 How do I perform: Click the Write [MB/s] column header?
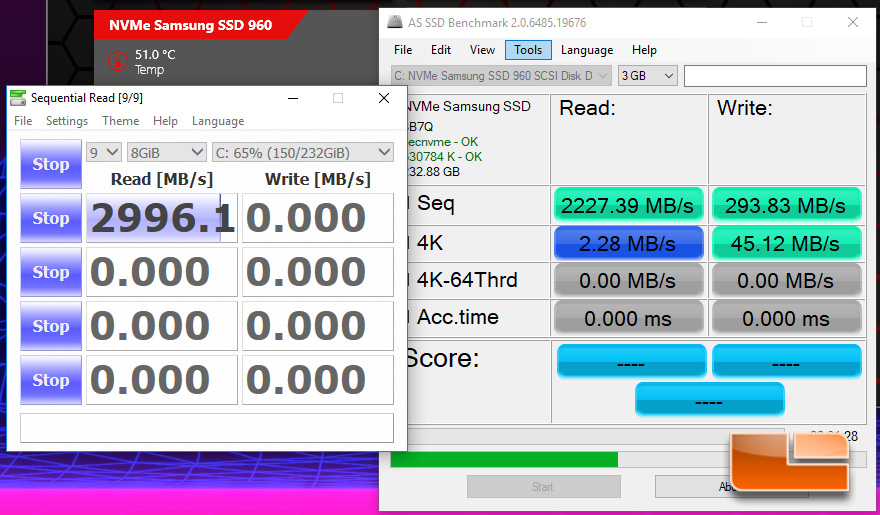(318, 179)
